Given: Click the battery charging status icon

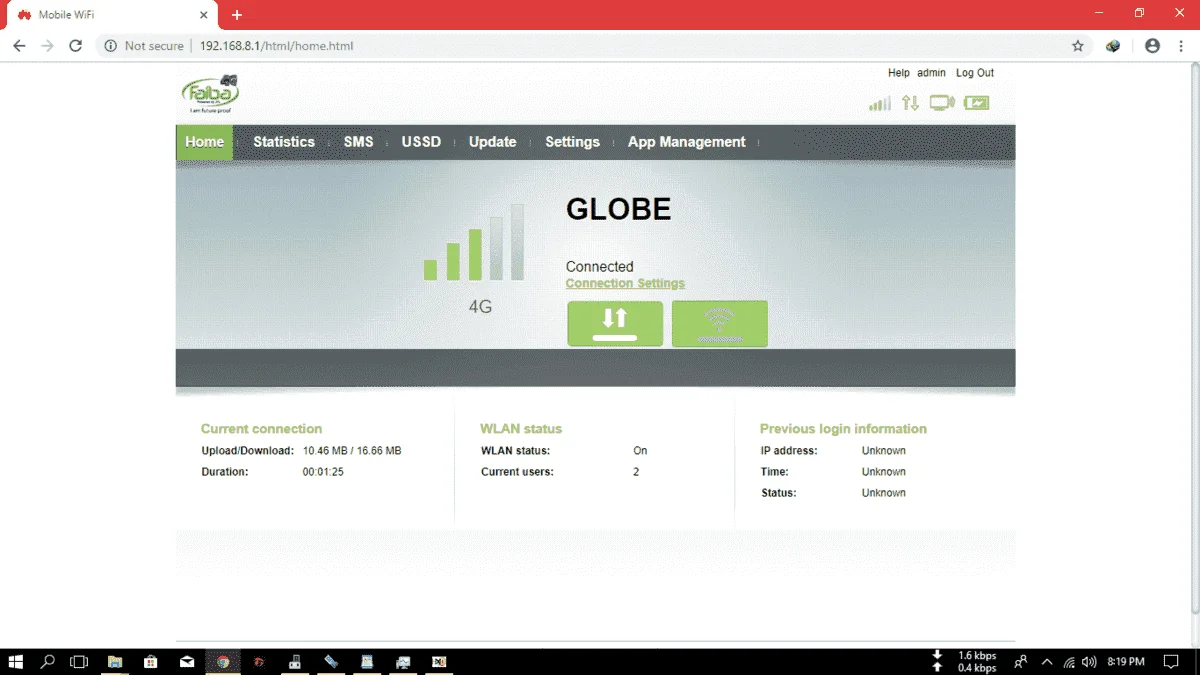Looking at the screenshot, I should (976, 103).
